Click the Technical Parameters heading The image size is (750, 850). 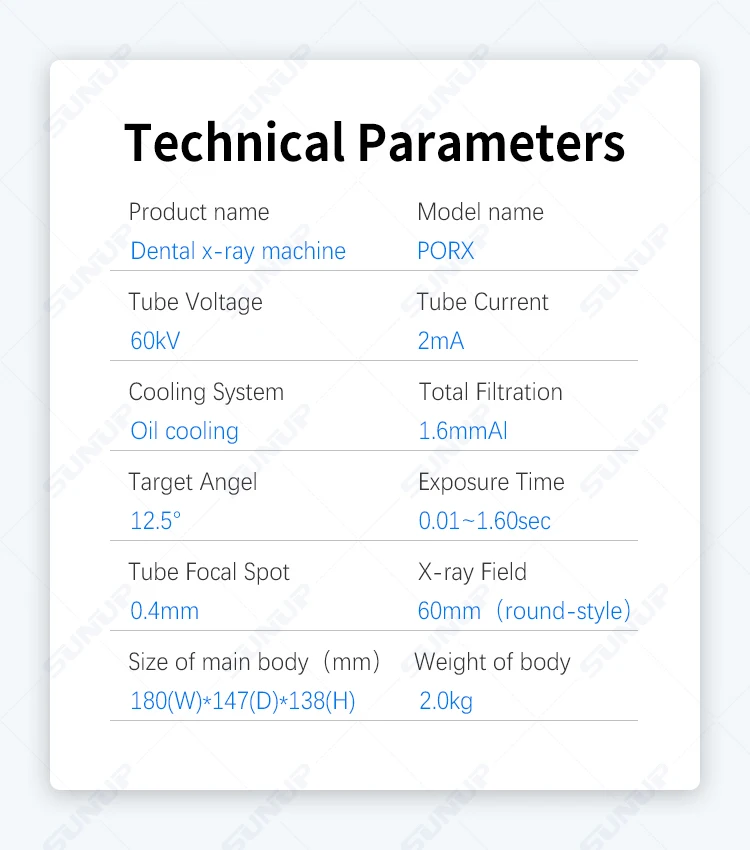click(375, 142)
